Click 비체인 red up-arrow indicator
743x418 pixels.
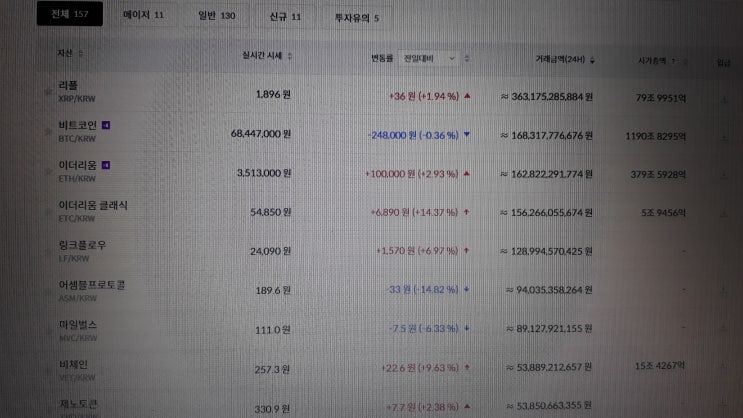pos(467,367)
